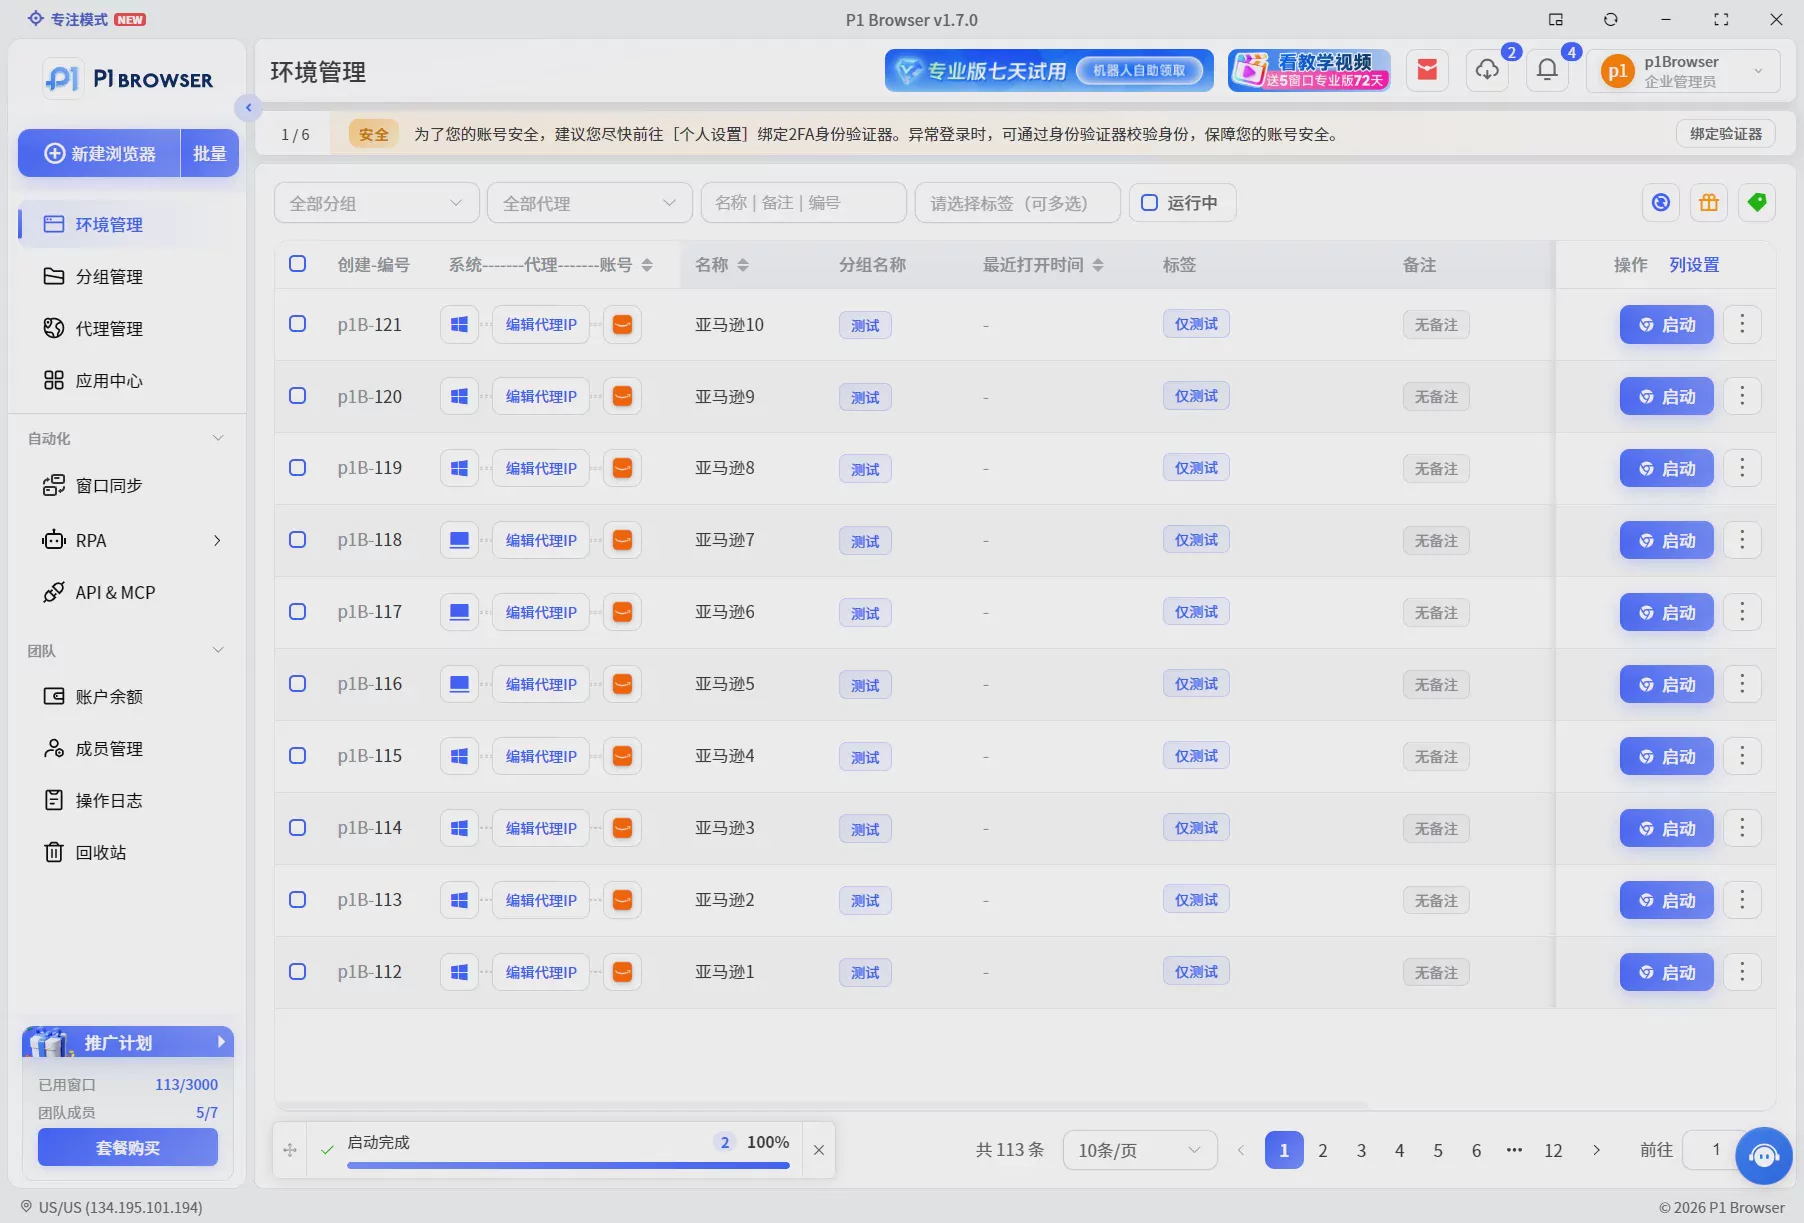1804x1223 pixels.
Task: Check the box for row p1B-115
Action: [297, 756]
